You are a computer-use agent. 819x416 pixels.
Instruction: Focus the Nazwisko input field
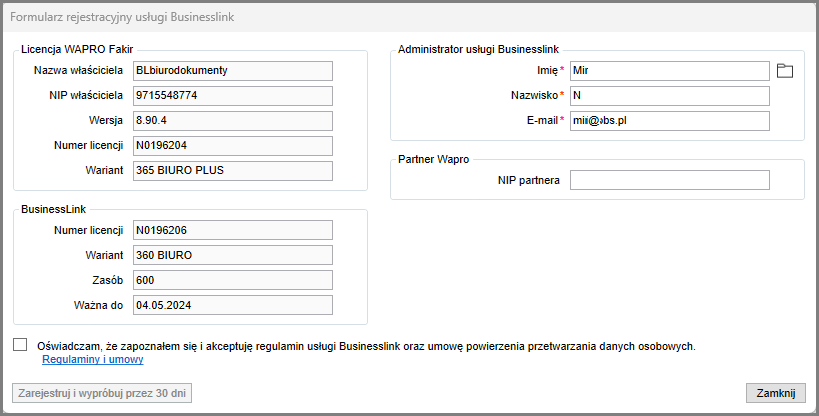(x=670, y=96)
